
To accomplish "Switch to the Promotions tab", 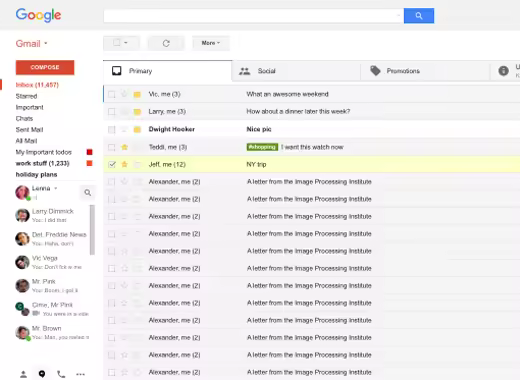I will pos(425,71).
